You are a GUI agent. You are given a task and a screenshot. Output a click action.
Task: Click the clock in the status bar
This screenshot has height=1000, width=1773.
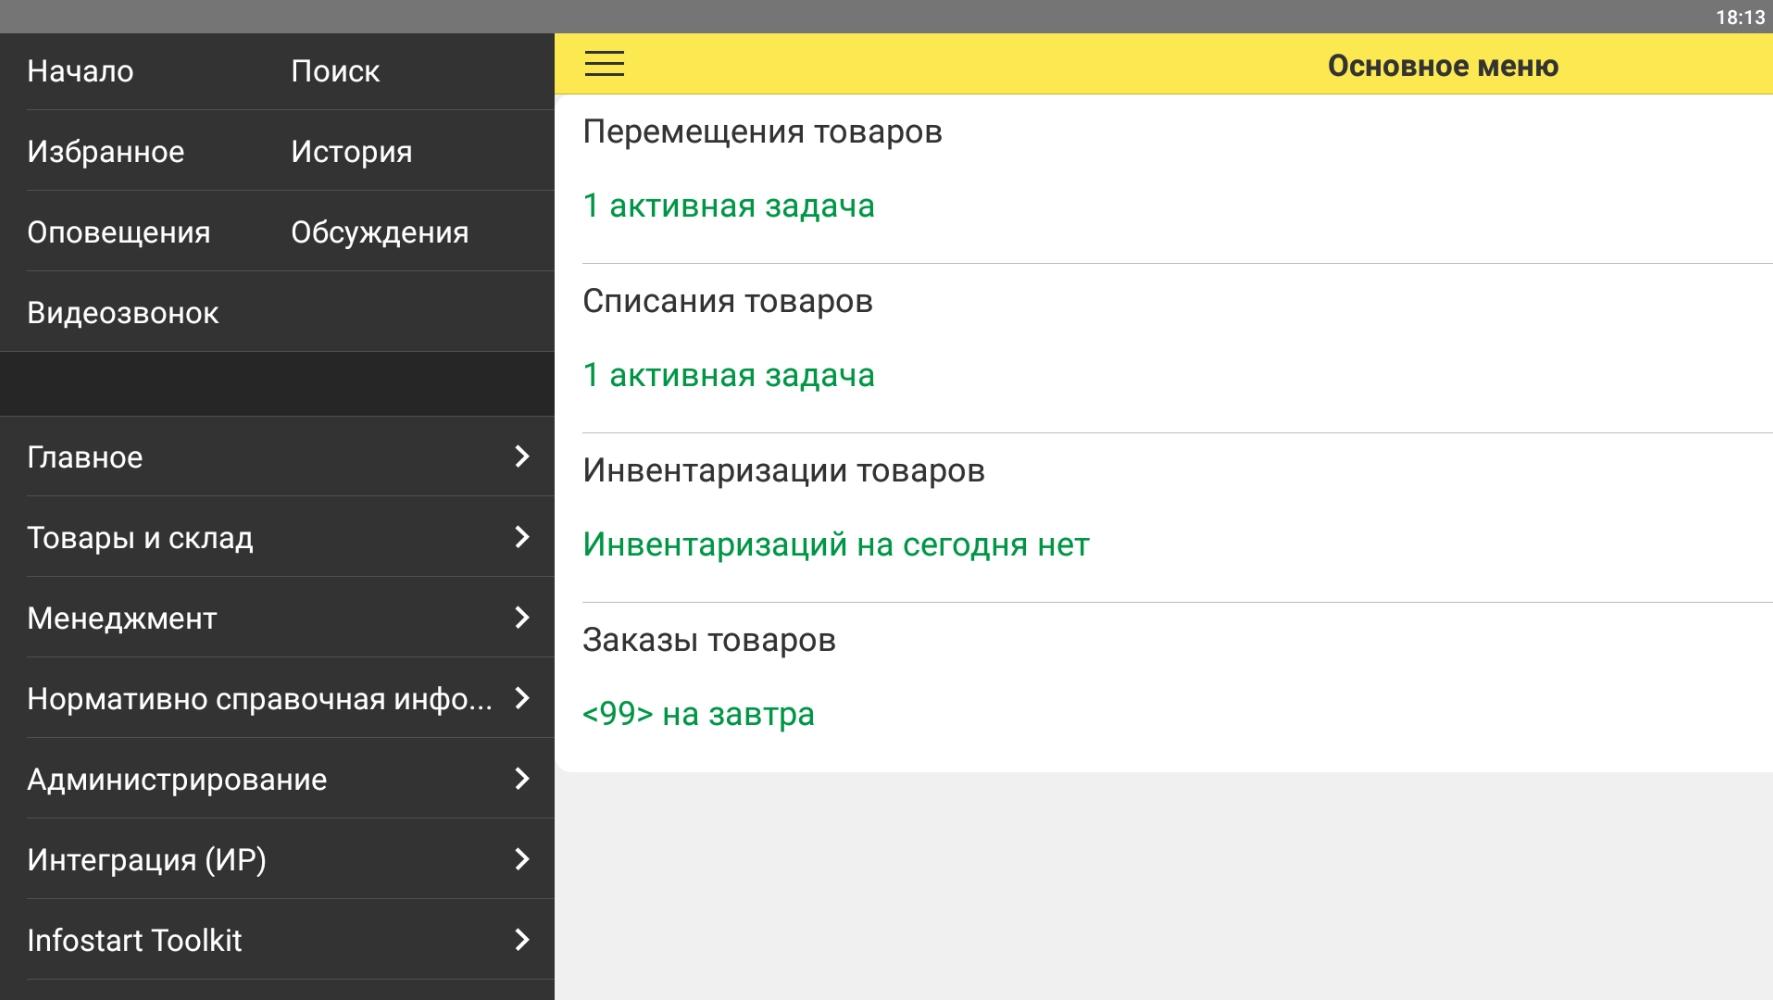pyautogui.click(x=1740, y=17)
